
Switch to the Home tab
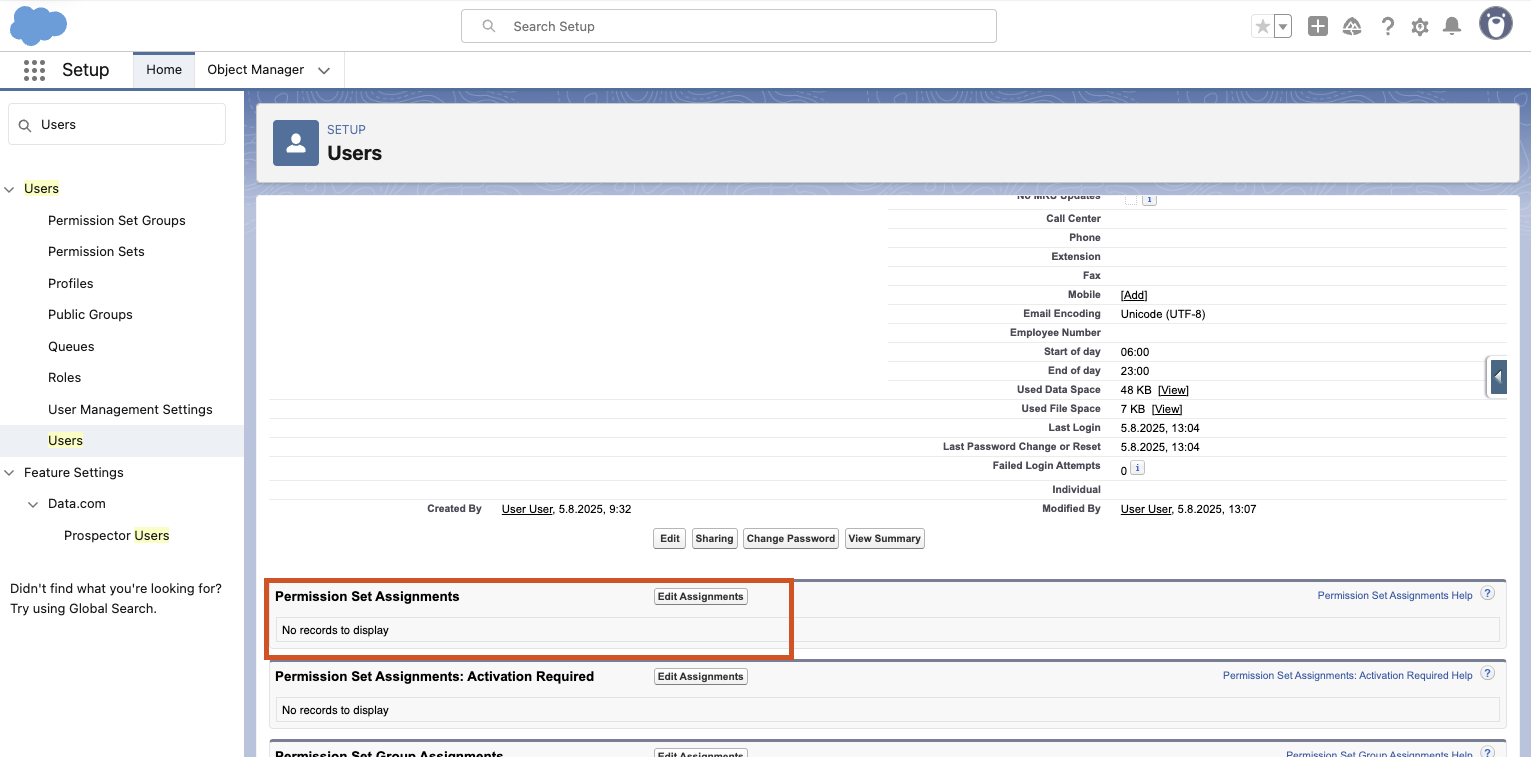pyautogui.click(x=164, y=70)
